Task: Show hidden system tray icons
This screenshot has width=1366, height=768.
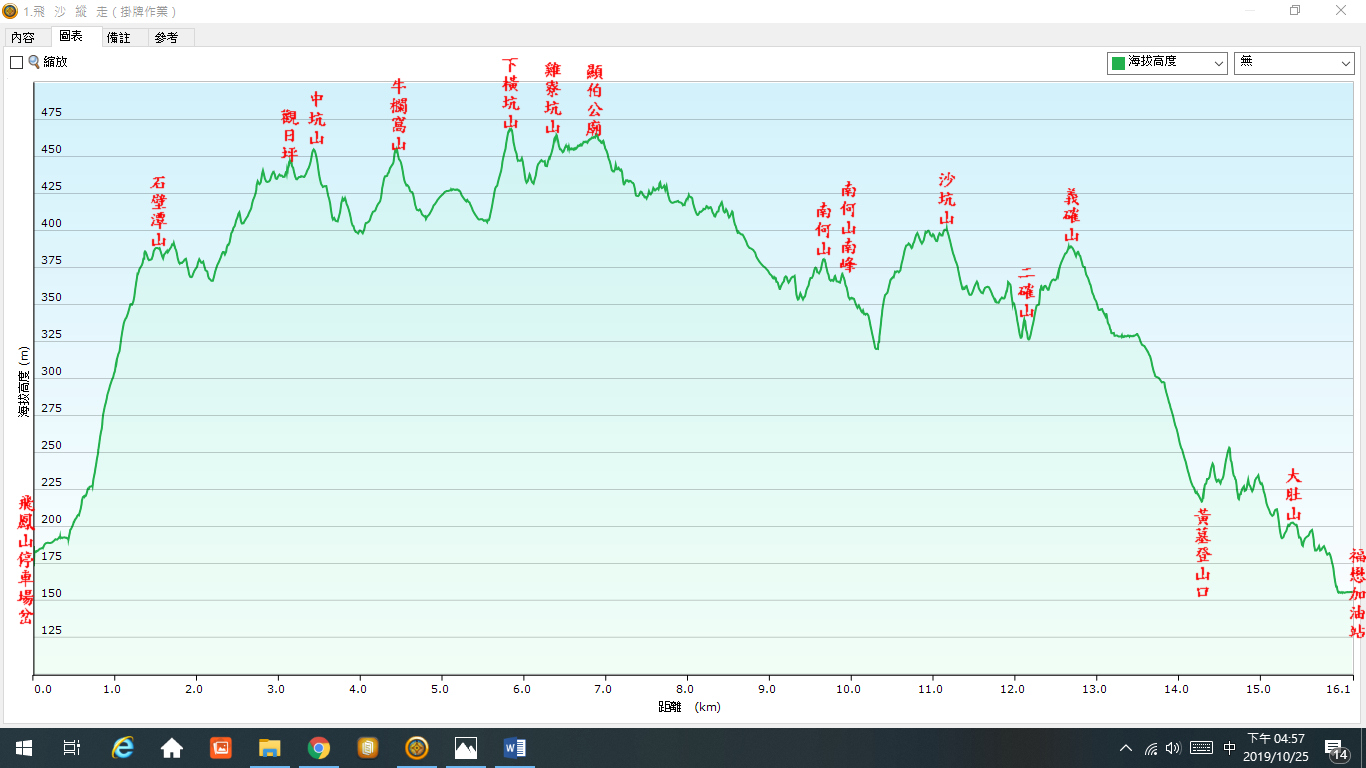Action: coord(1126,748)
